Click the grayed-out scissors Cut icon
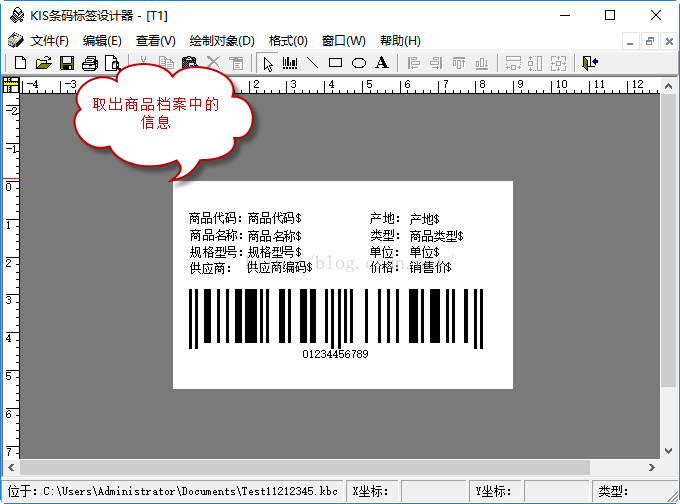Viewport: 680px width, 504px height. pyautogui.click(x=143, y=63)
